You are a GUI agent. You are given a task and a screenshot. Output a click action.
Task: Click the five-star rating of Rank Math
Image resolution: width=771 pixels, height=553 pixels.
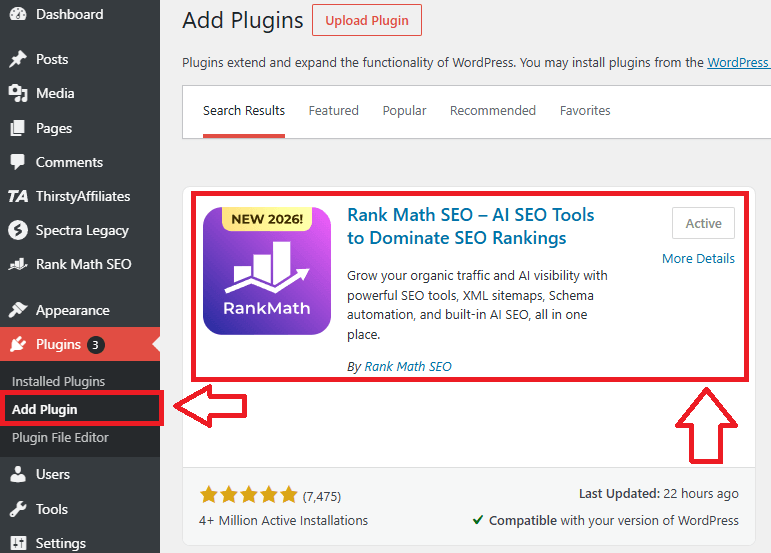coord(249,495)
